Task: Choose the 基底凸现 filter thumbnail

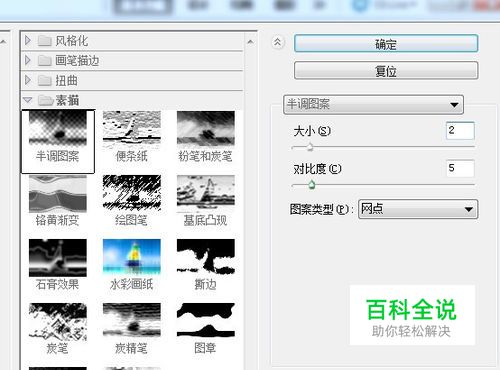Action: (206, 193)
